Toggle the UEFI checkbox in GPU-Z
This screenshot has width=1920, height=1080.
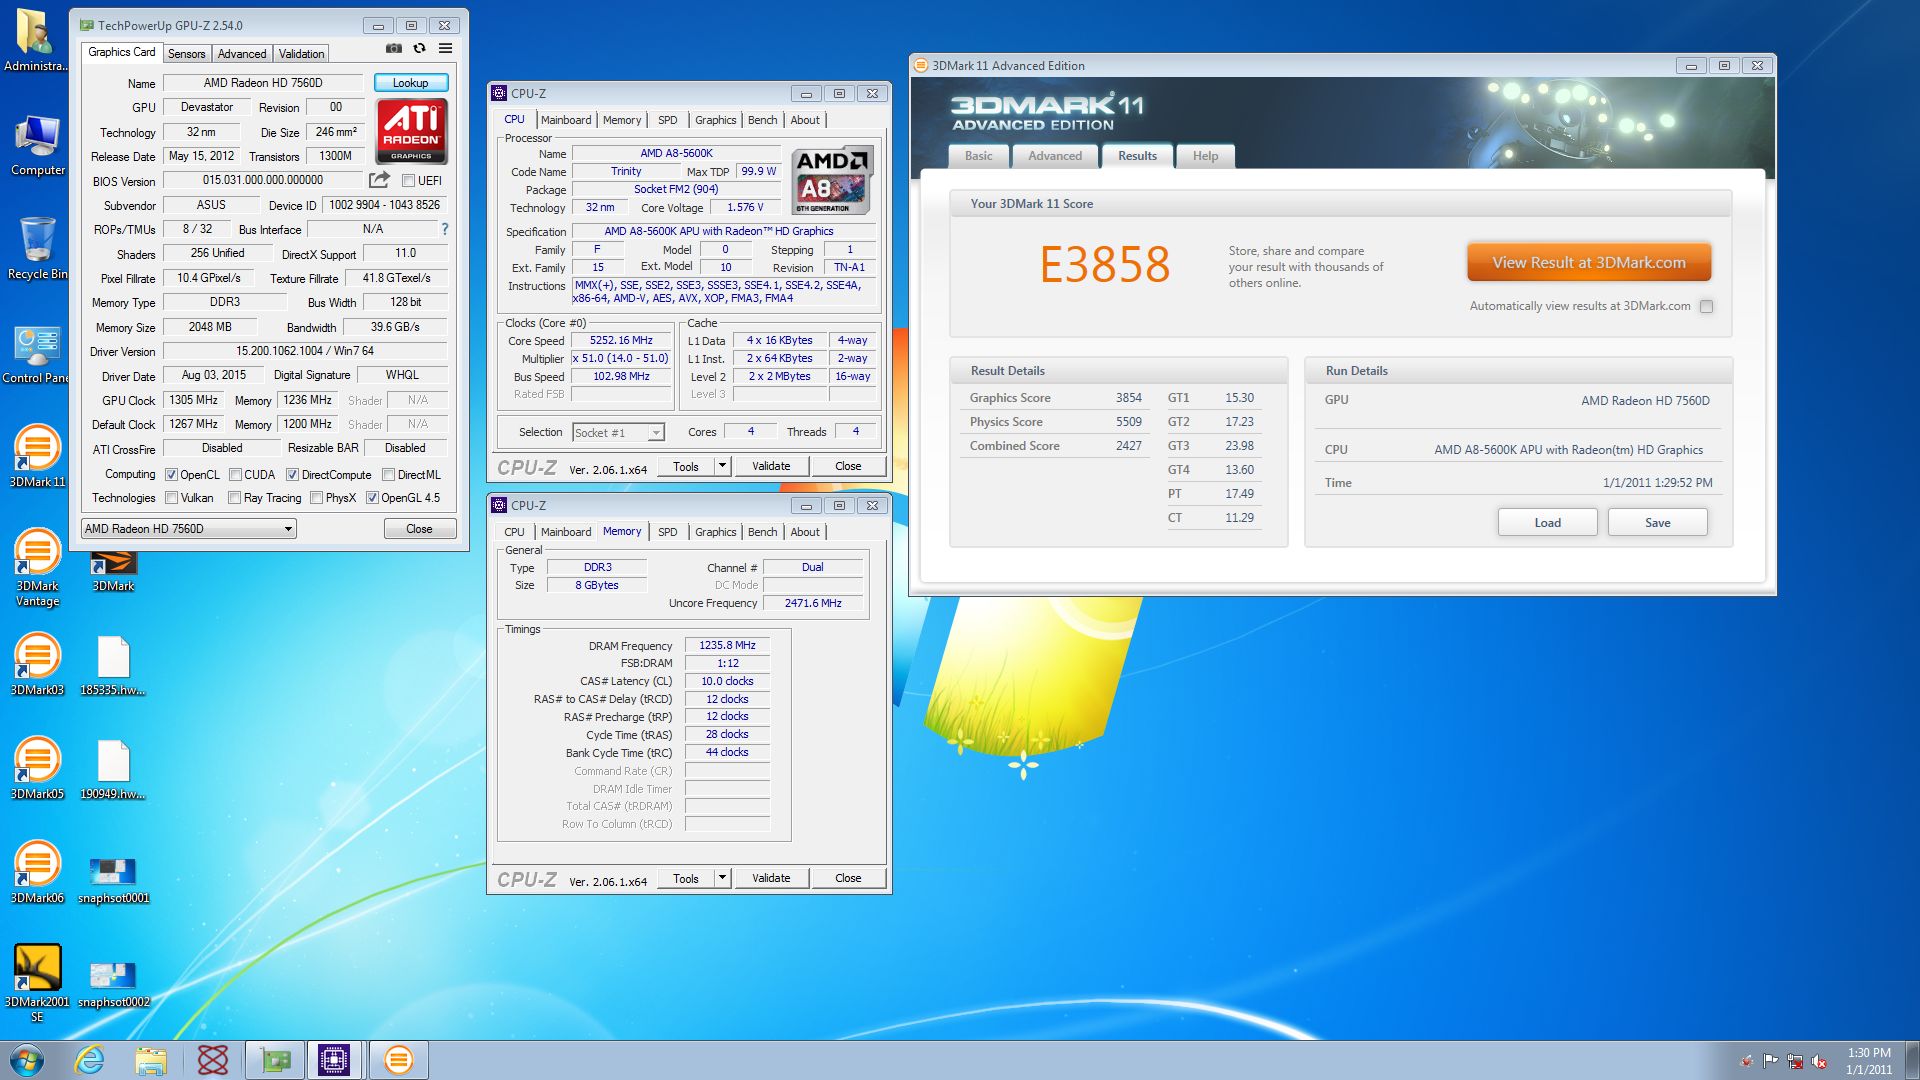tap(408, 181)
